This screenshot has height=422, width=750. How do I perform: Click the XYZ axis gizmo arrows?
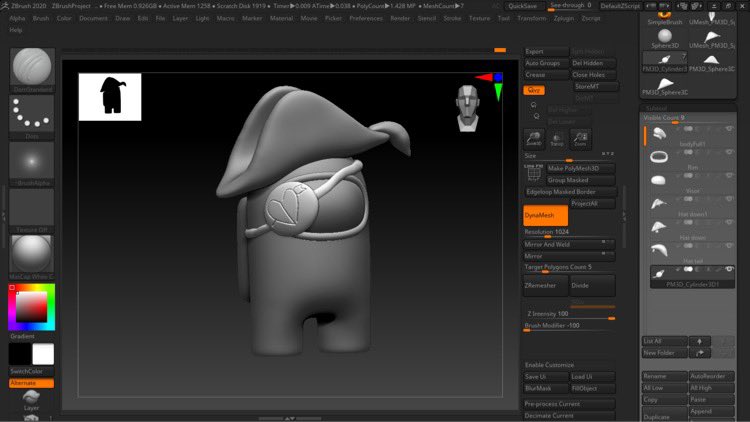pyautogui.click(x=490, y=85)
